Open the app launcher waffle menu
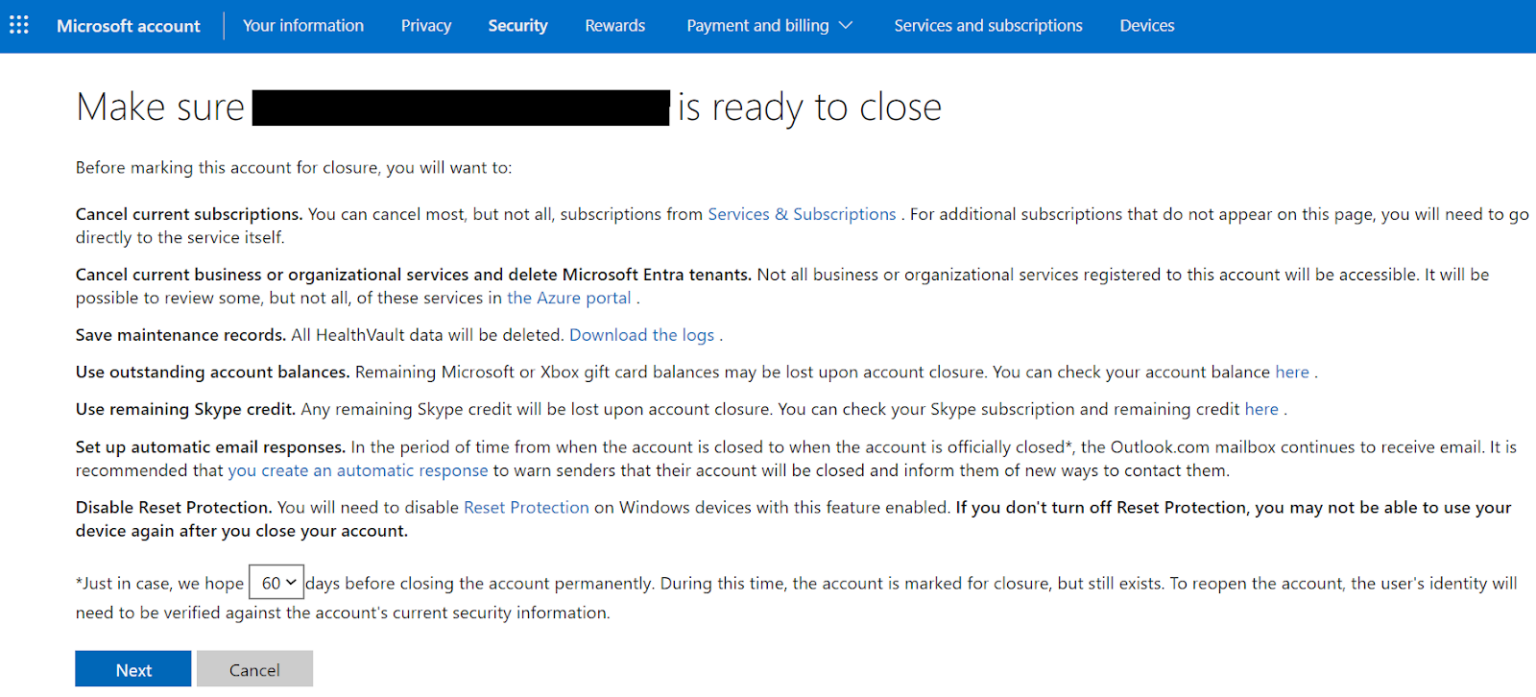Screen dimensions: 1536x697 click(18, 25)
